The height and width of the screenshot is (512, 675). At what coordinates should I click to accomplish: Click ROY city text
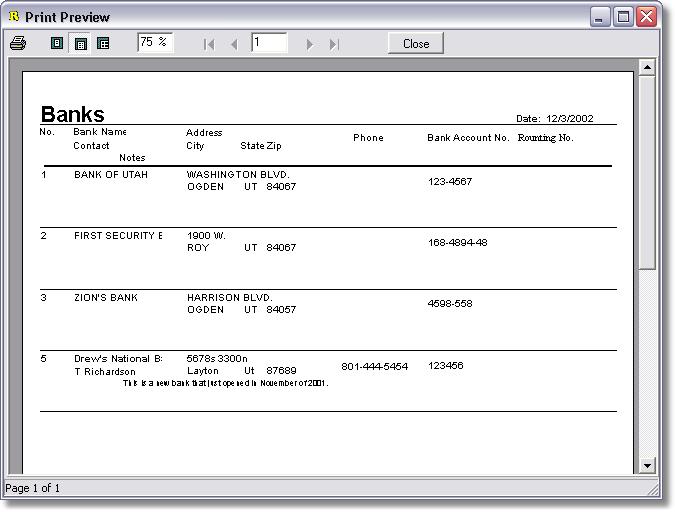(198, 248)
